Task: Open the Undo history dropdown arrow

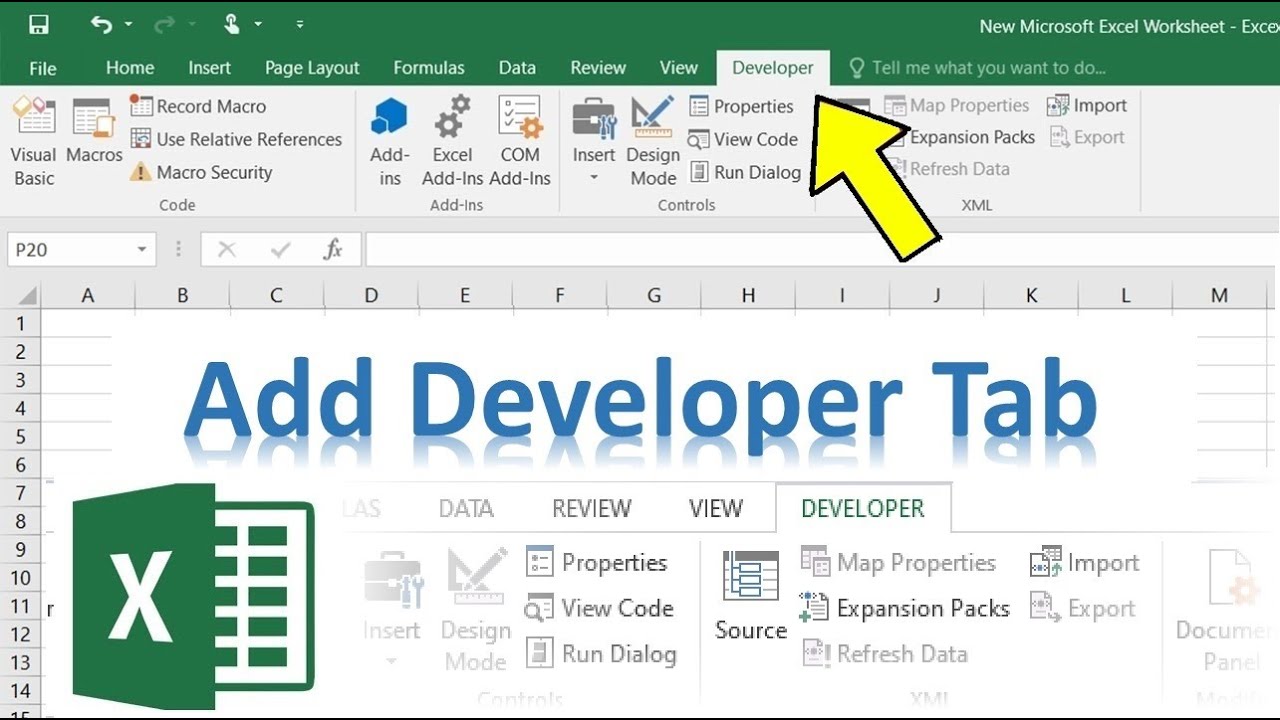Action: coord(128,25)
